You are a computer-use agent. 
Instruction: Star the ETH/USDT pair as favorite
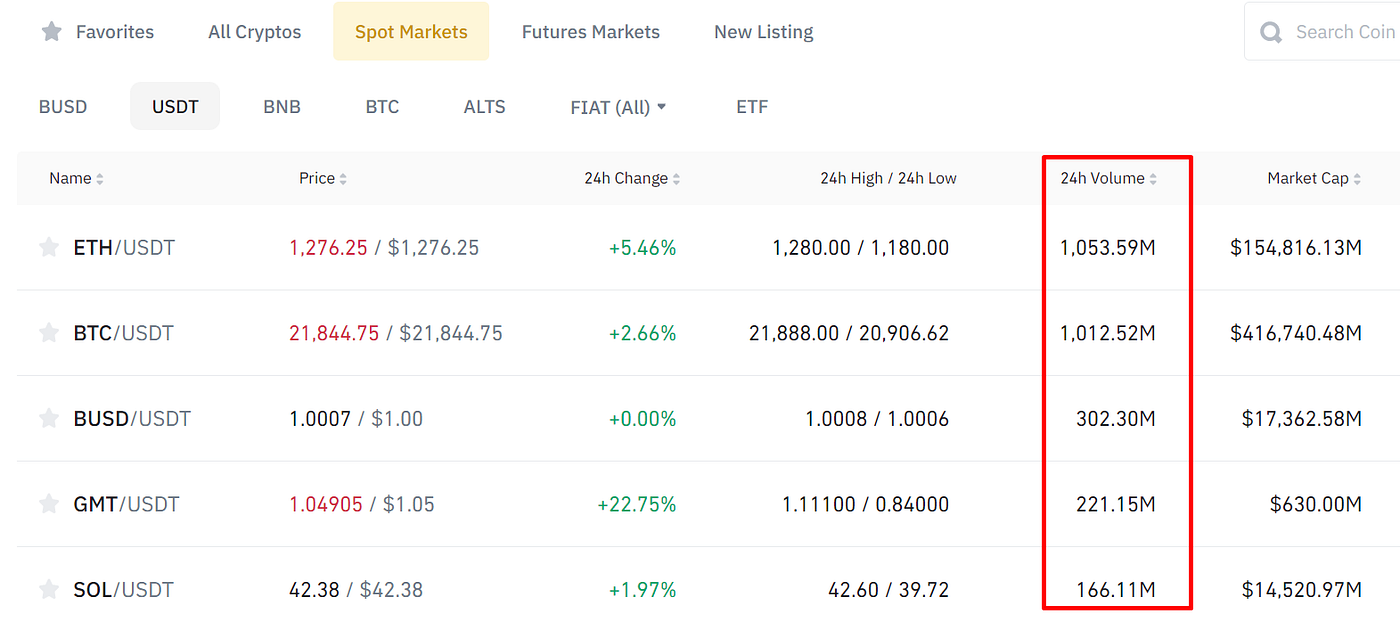[x=48, y=248]
